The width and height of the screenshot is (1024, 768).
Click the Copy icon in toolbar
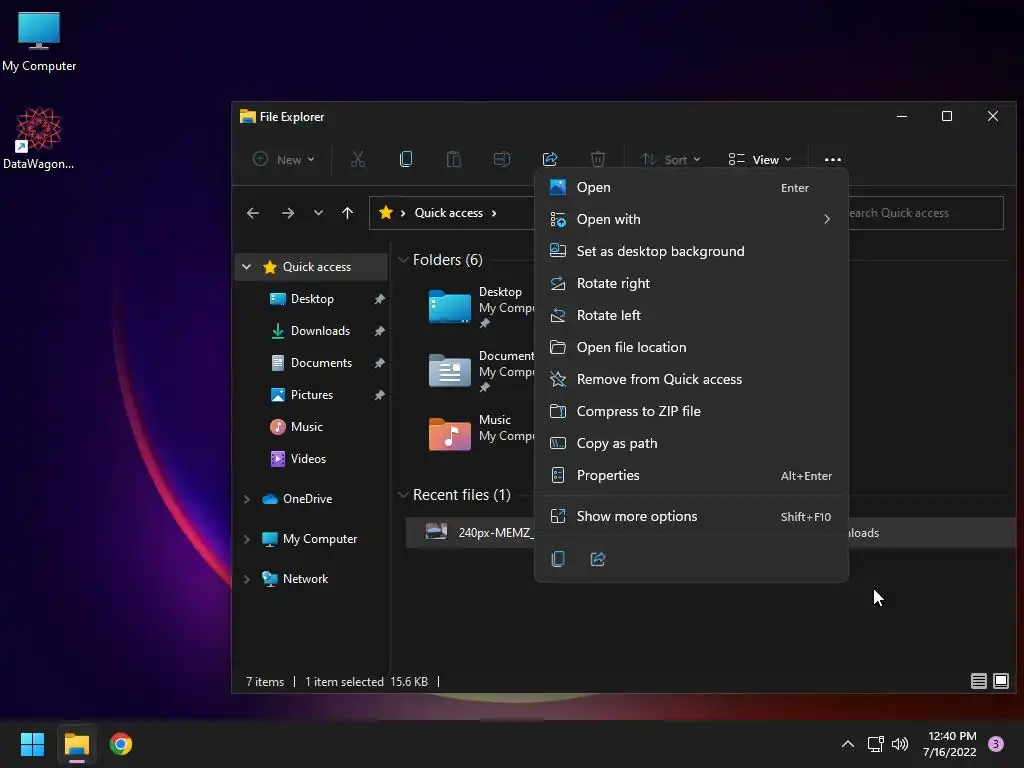pyautogui.click(x=406, y=159)
